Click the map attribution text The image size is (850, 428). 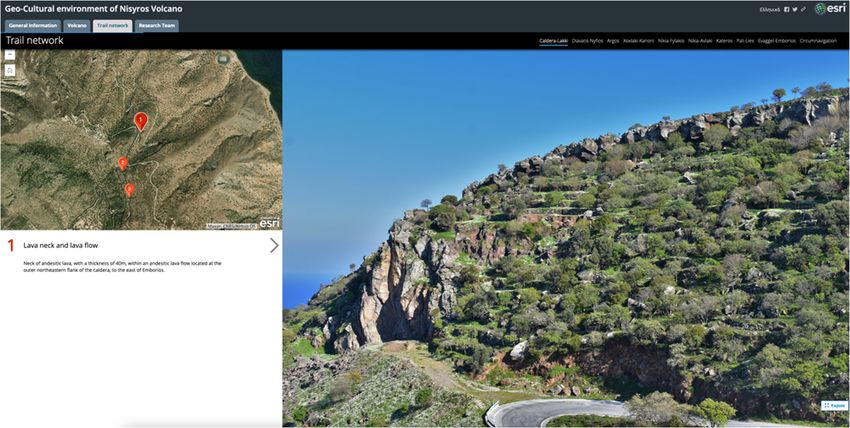tap(231, 226)
